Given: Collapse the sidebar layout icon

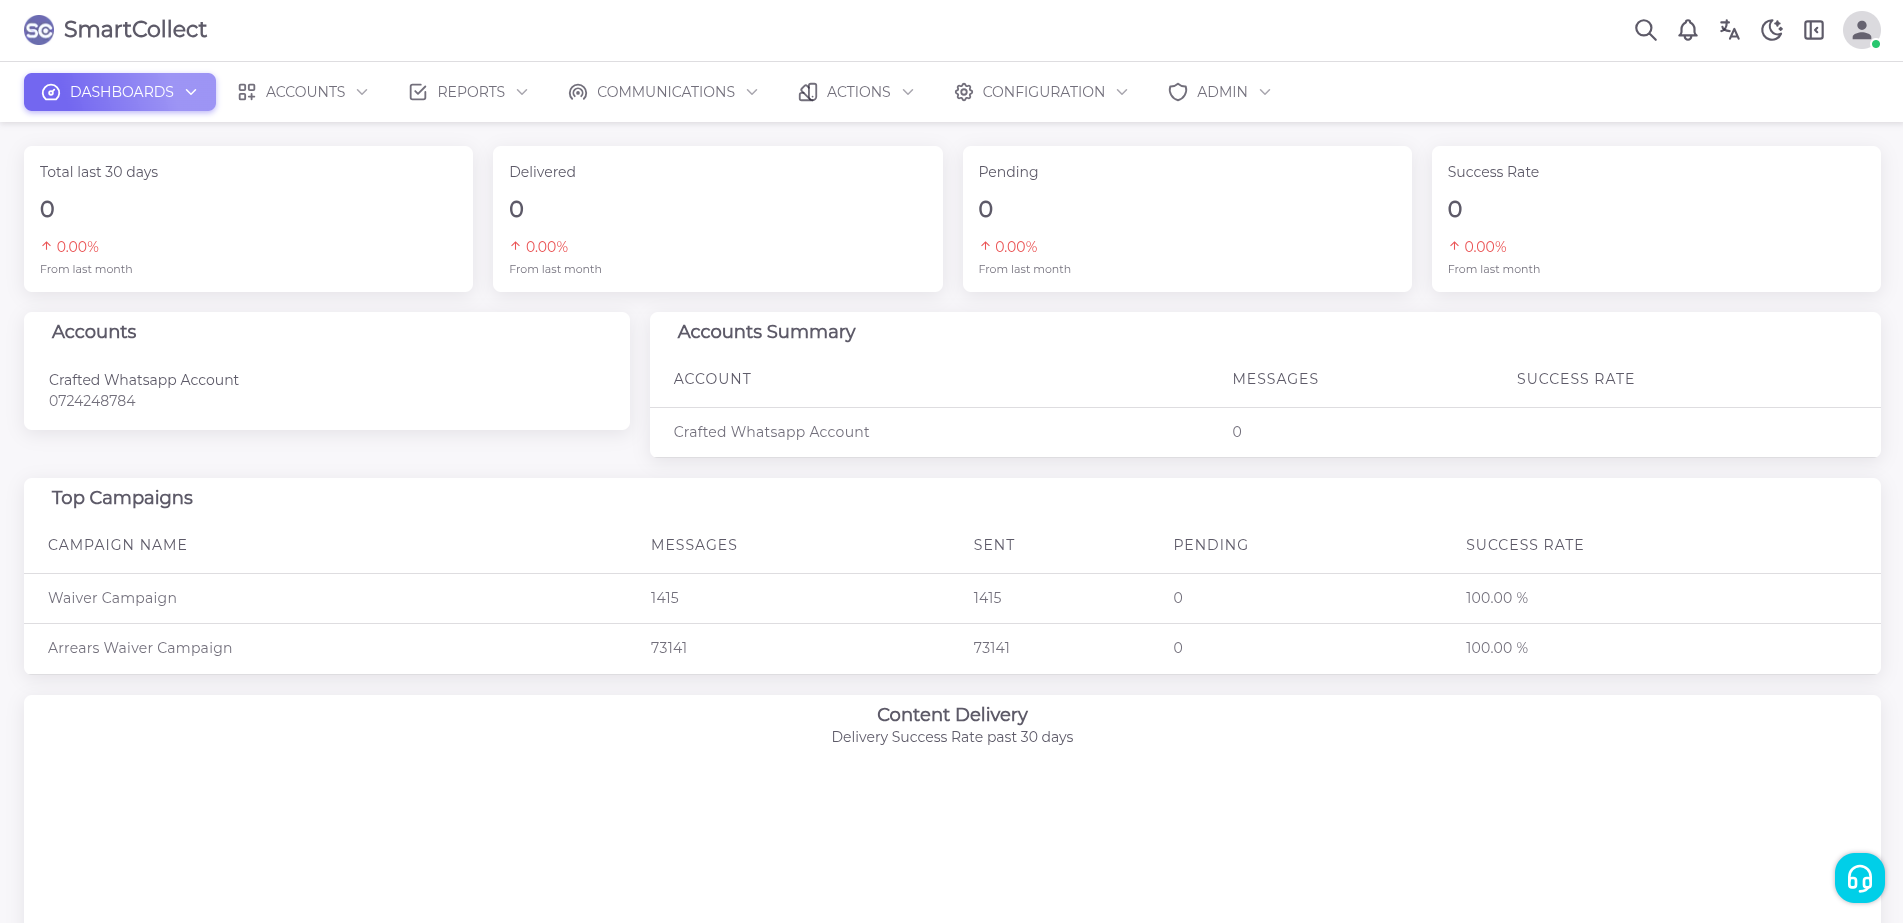Looking at the screenshot, I should 1813,30.
